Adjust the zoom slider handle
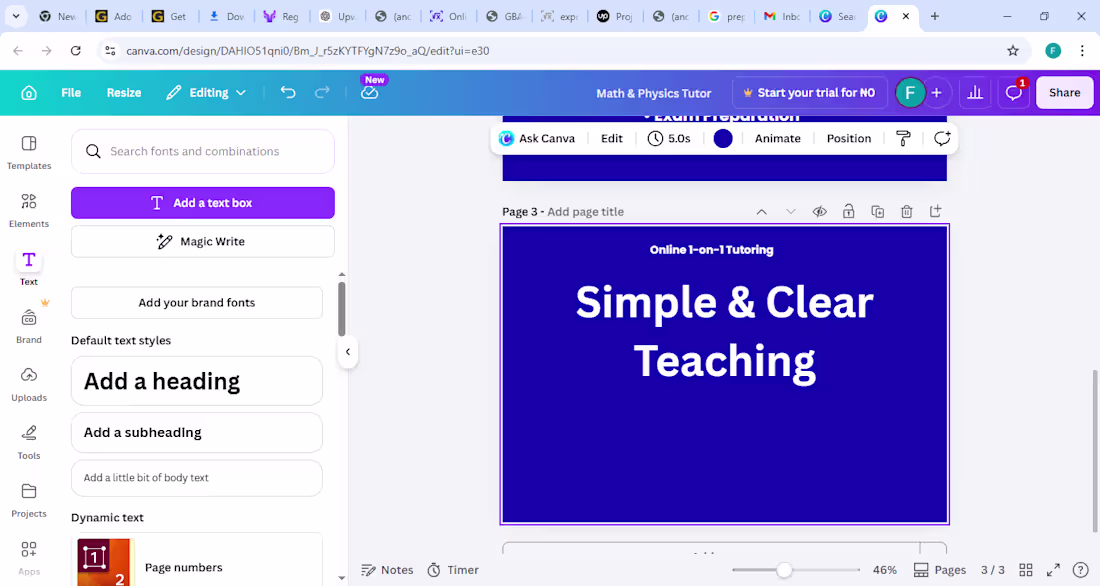 click(x=784, y=570)
